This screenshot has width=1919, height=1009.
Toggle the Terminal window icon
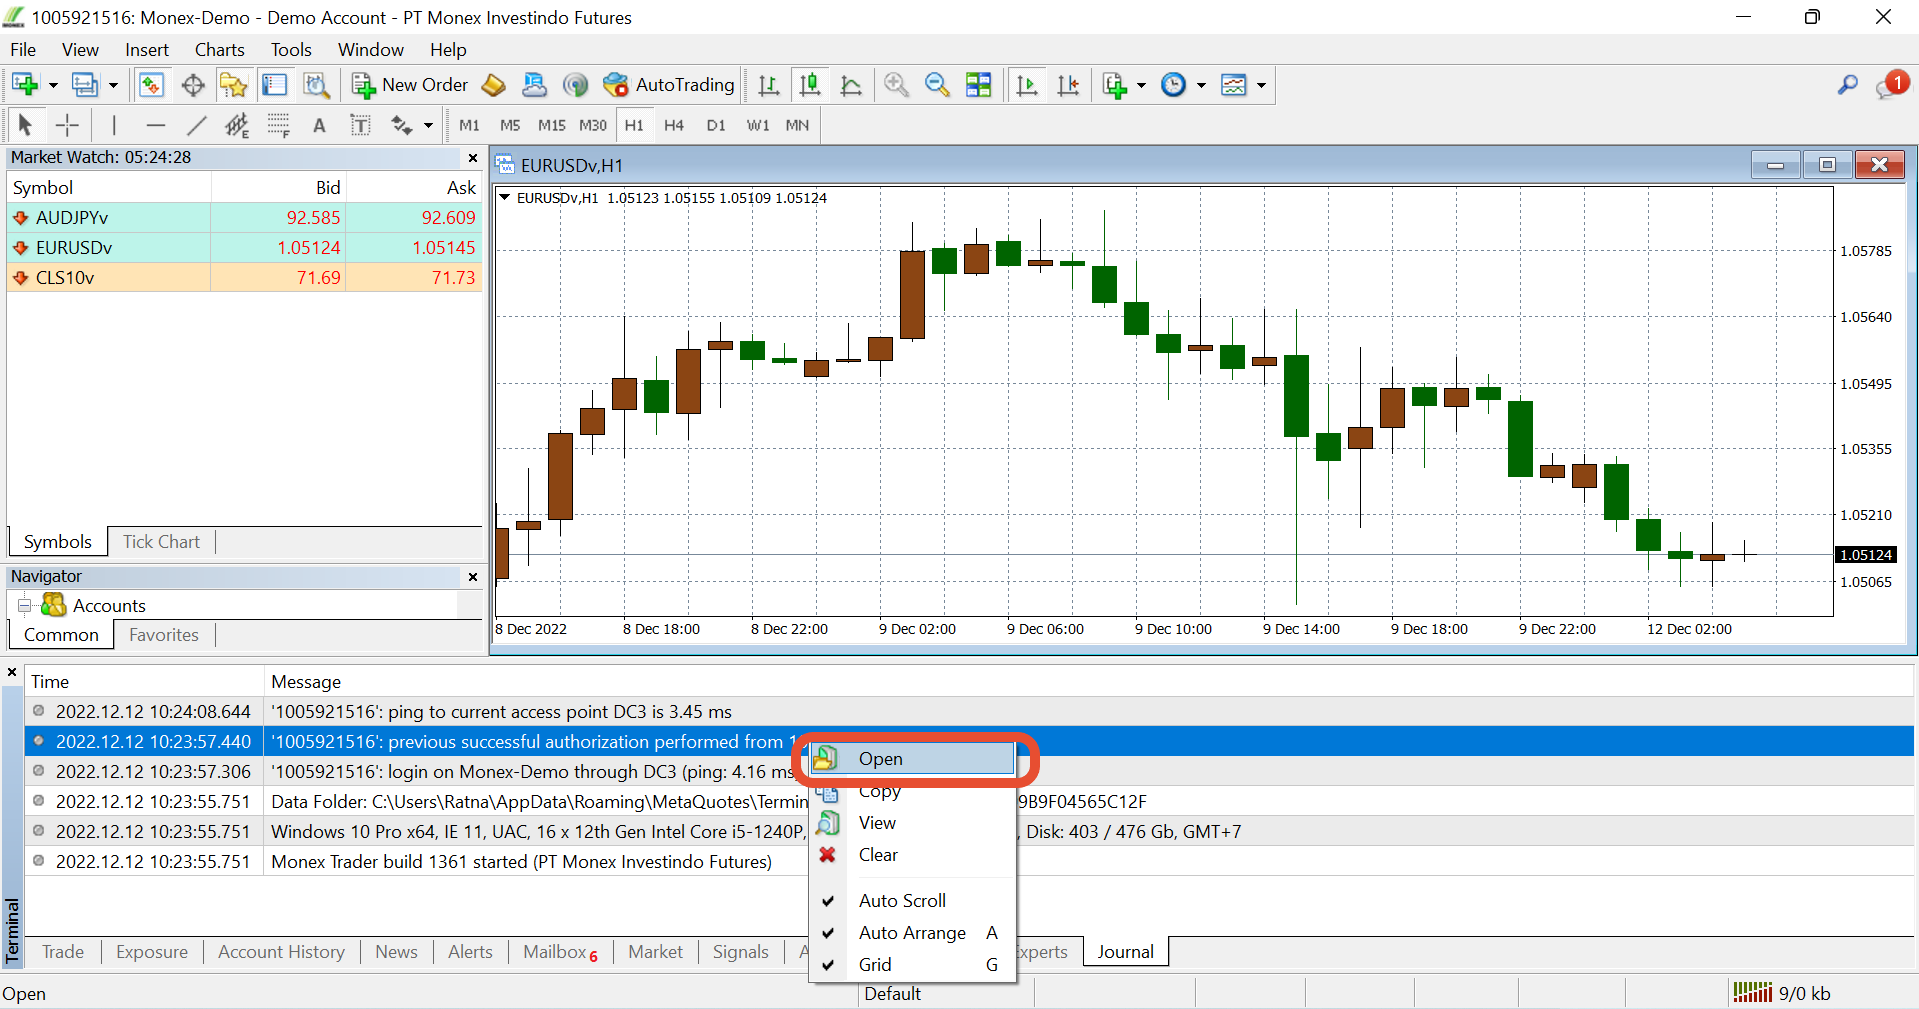(275, 85)
